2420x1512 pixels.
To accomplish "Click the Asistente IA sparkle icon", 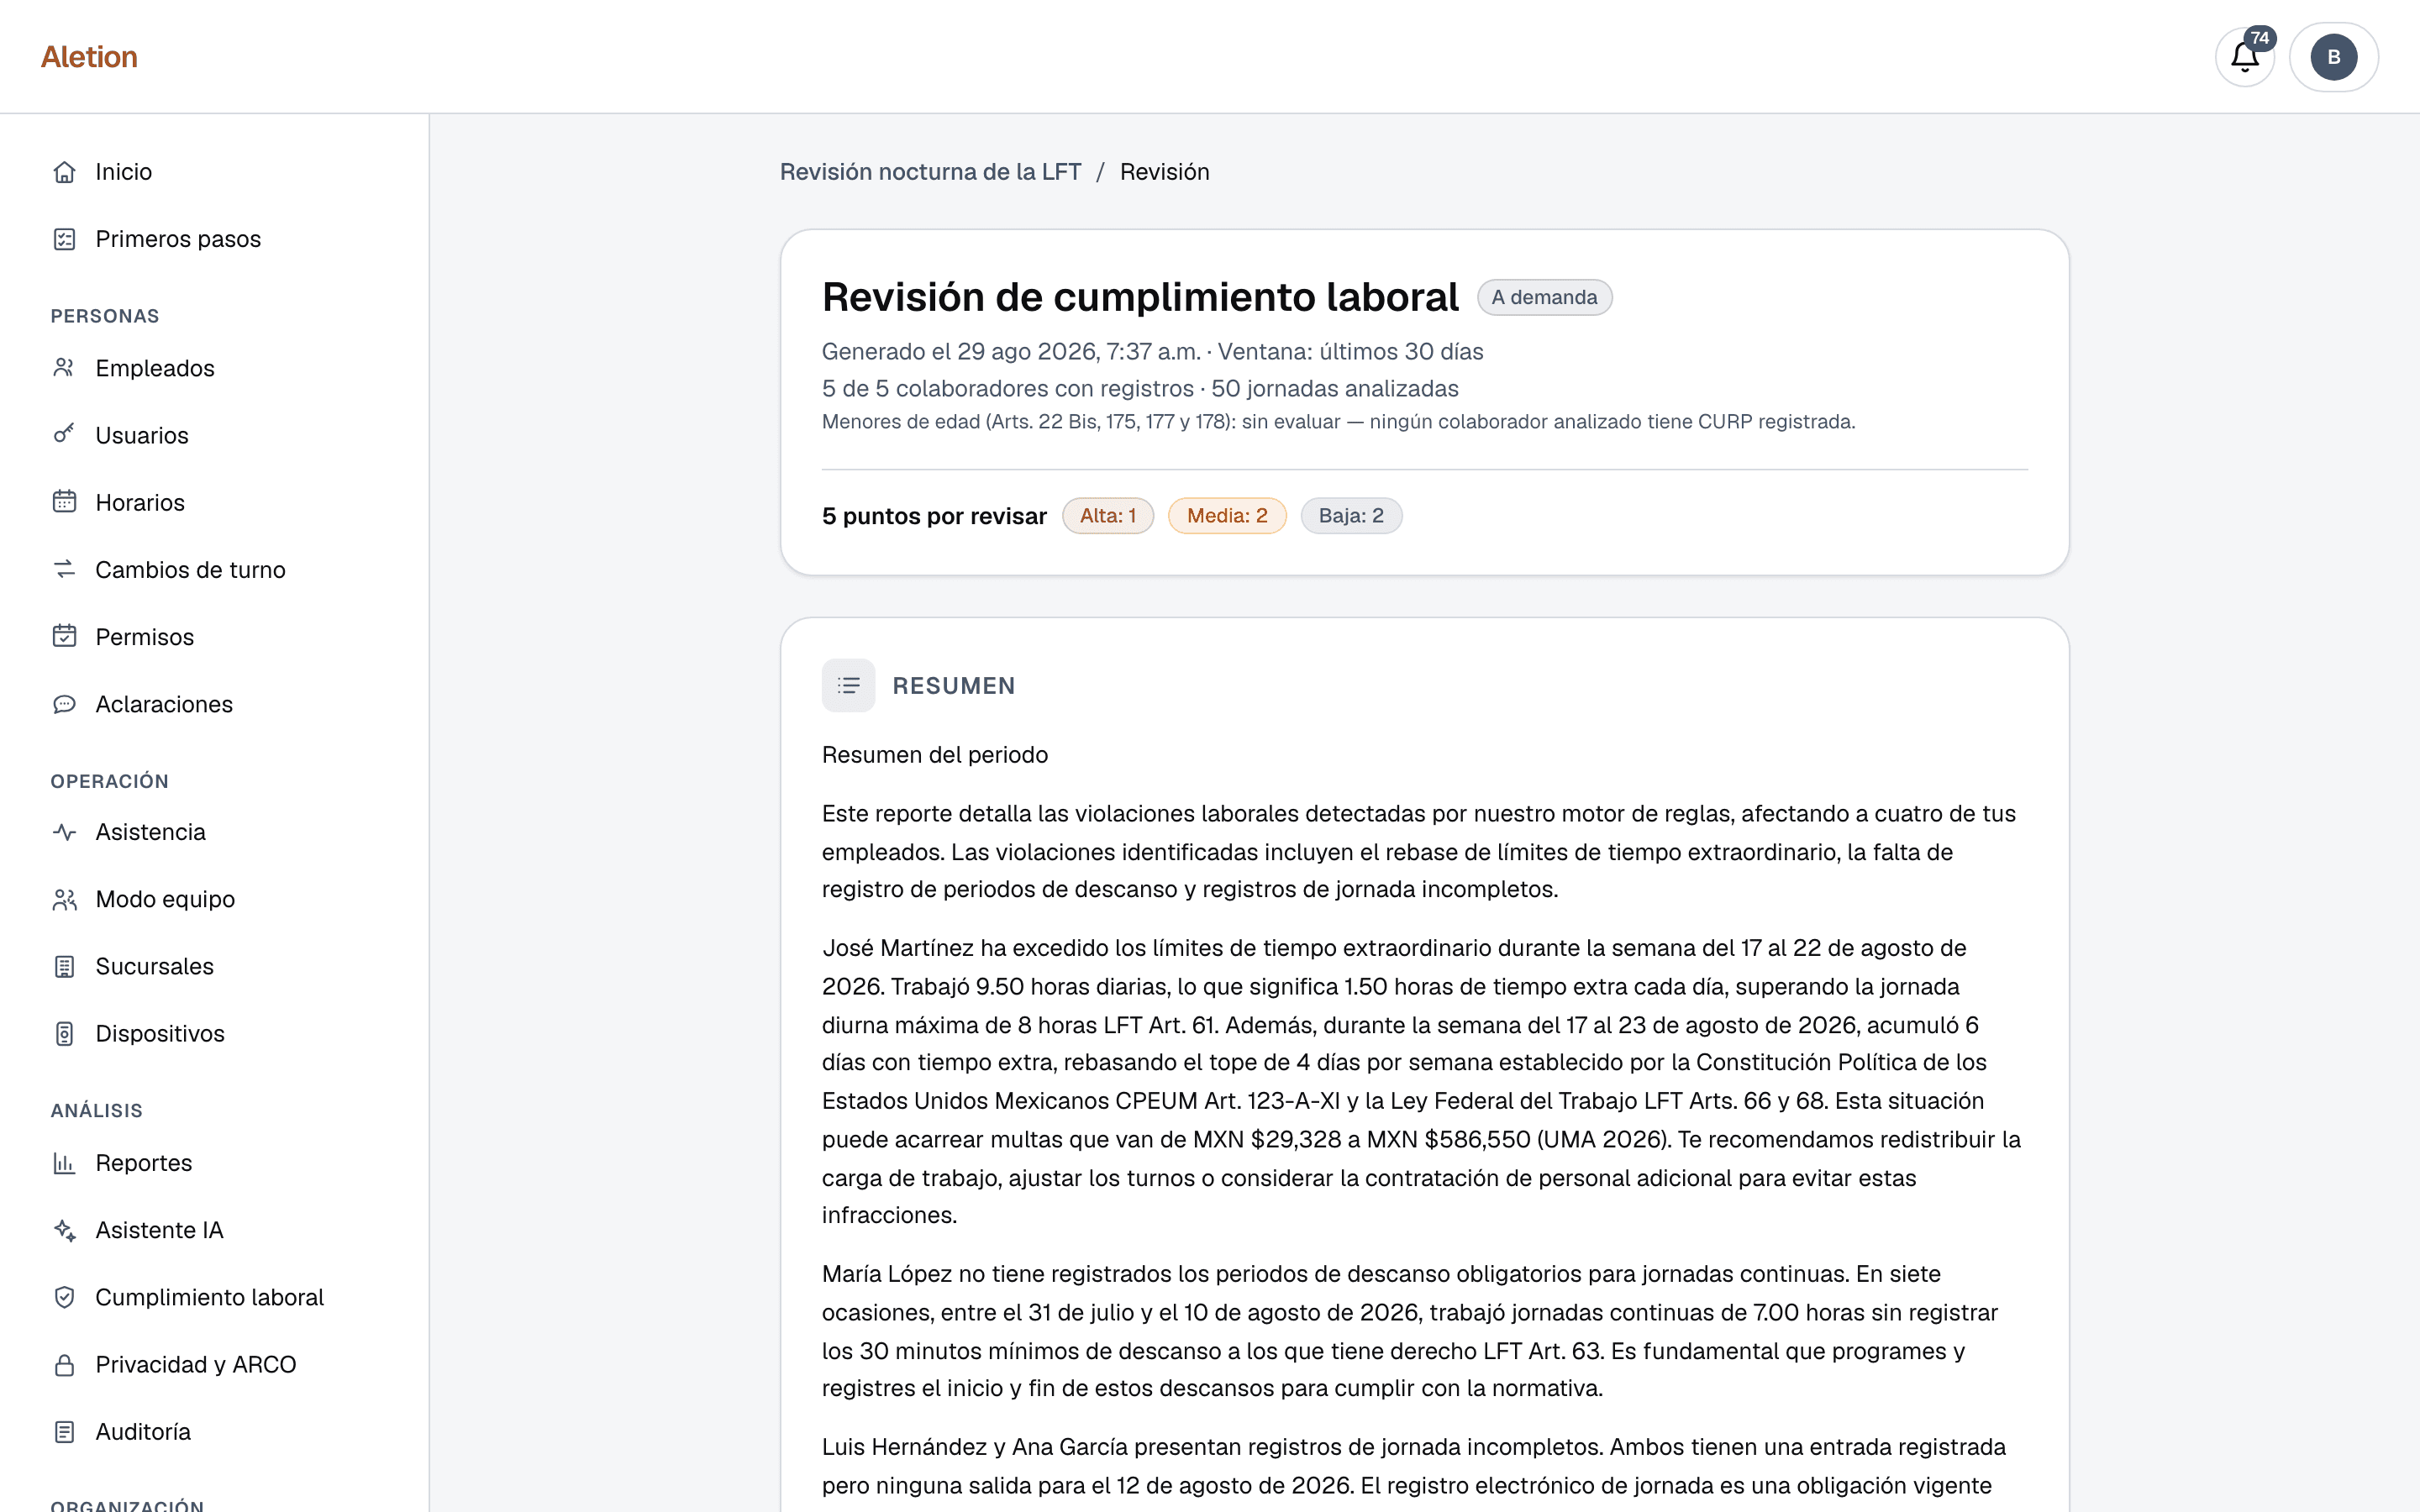I will tap(65, 1230).
